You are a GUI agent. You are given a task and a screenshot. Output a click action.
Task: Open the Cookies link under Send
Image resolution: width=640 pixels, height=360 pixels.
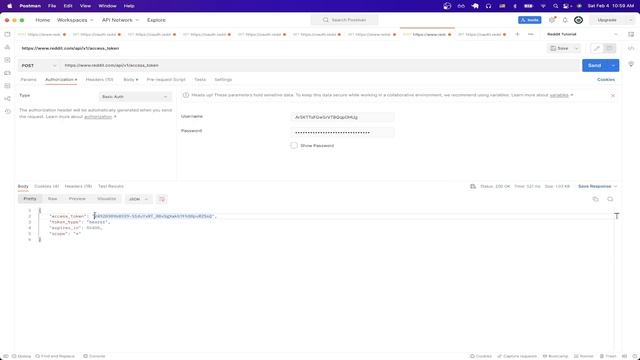tap(606, 80)
